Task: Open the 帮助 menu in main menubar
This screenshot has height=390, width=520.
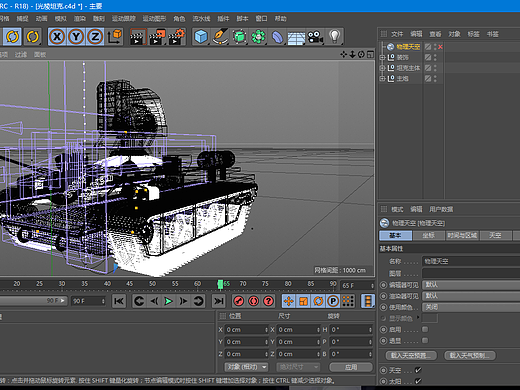Action: coord(281,19)
